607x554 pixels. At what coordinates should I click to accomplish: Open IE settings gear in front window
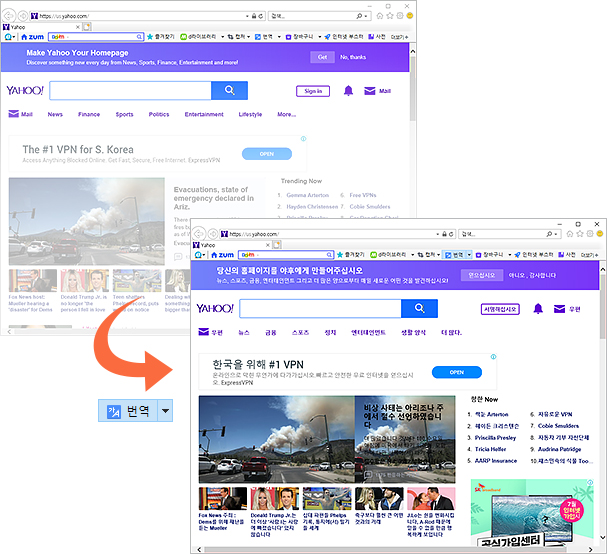590,234
